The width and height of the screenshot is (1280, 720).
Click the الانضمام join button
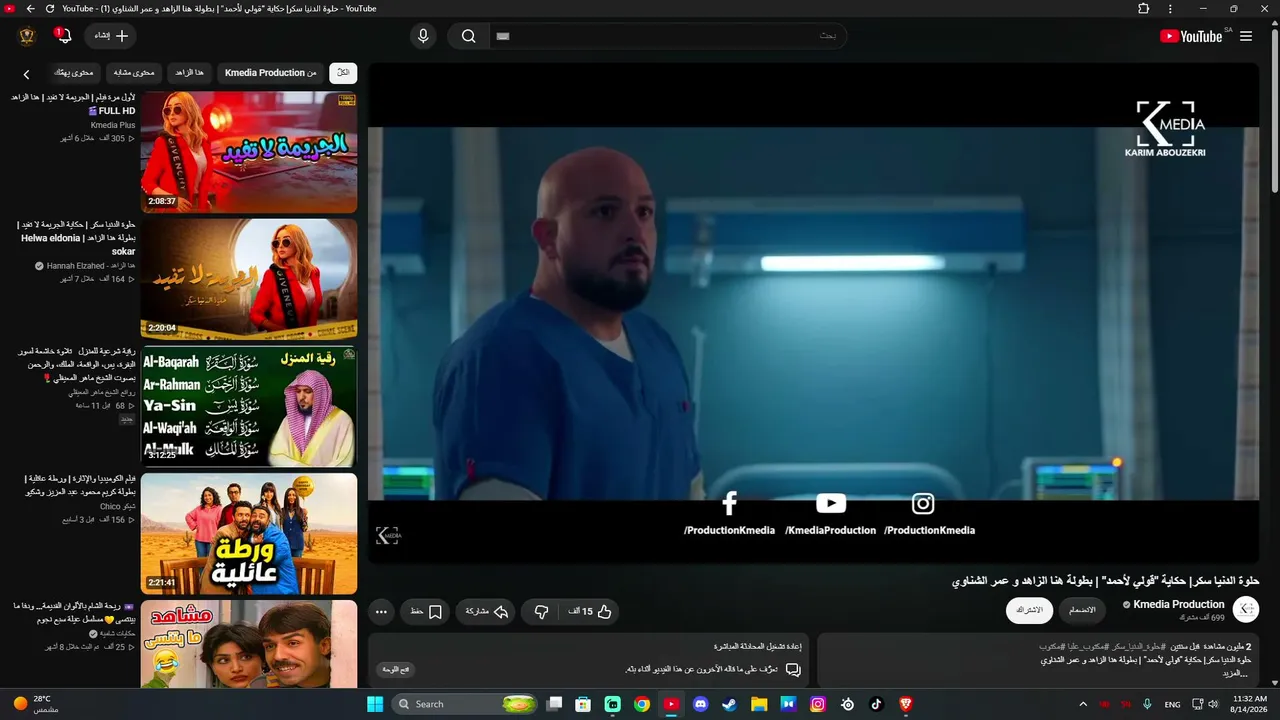point(1082,610)
